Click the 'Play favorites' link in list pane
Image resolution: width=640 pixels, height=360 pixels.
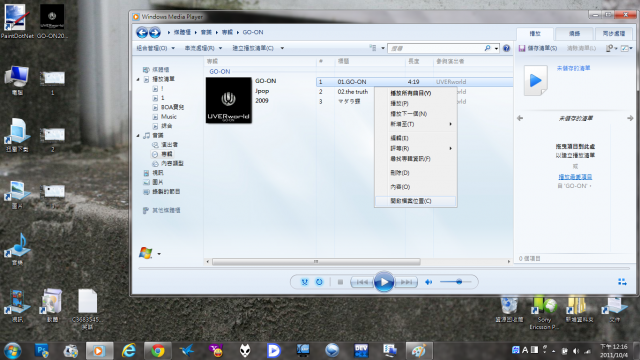(x=575, y=177)
